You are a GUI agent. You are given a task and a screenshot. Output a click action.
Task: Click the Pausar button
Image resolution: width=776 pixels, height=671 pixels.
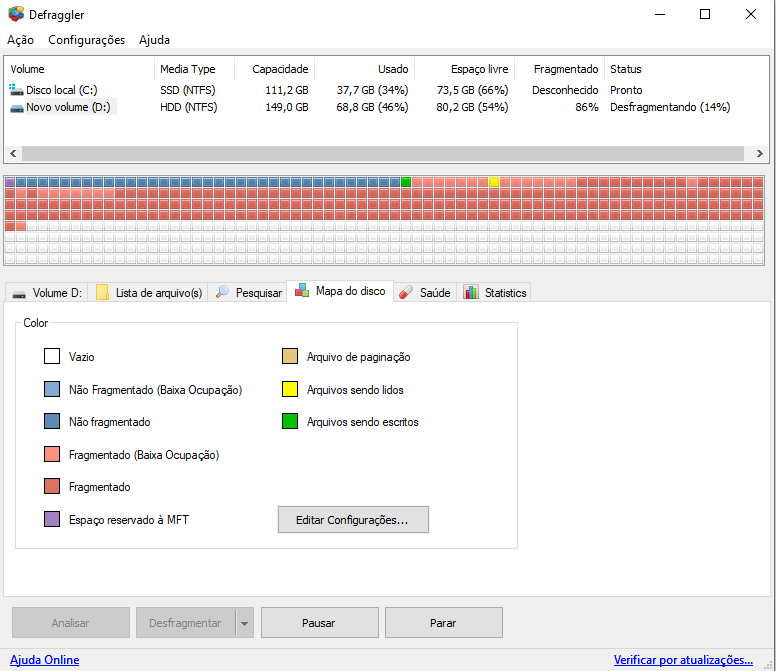pos(320,623)
